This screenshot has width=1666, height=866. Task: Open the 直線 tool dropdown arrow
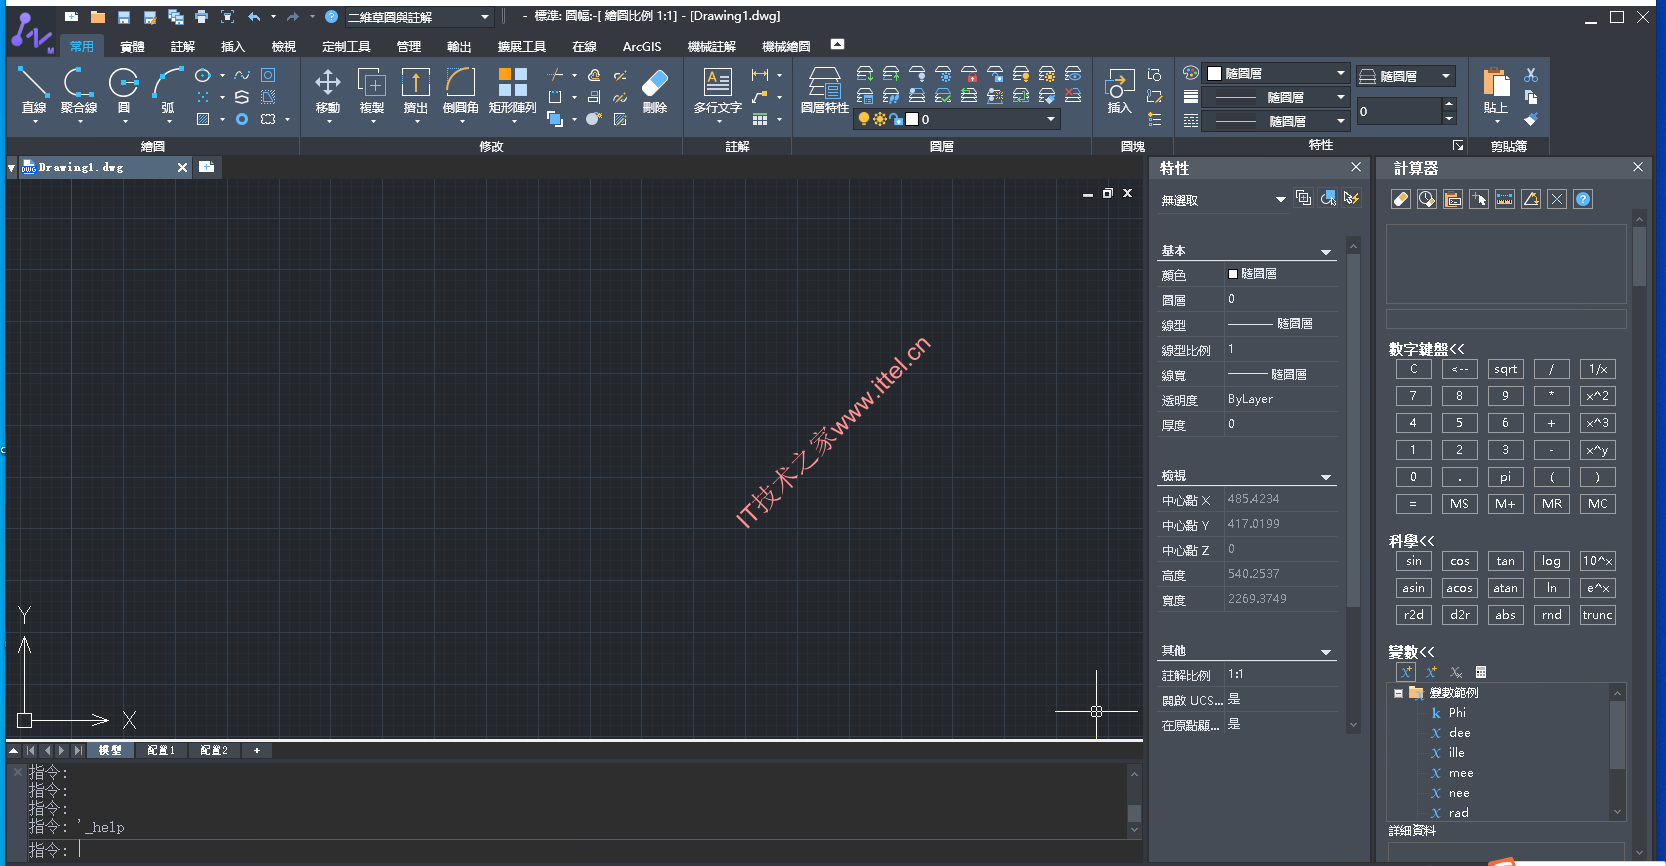pos(35,121)
